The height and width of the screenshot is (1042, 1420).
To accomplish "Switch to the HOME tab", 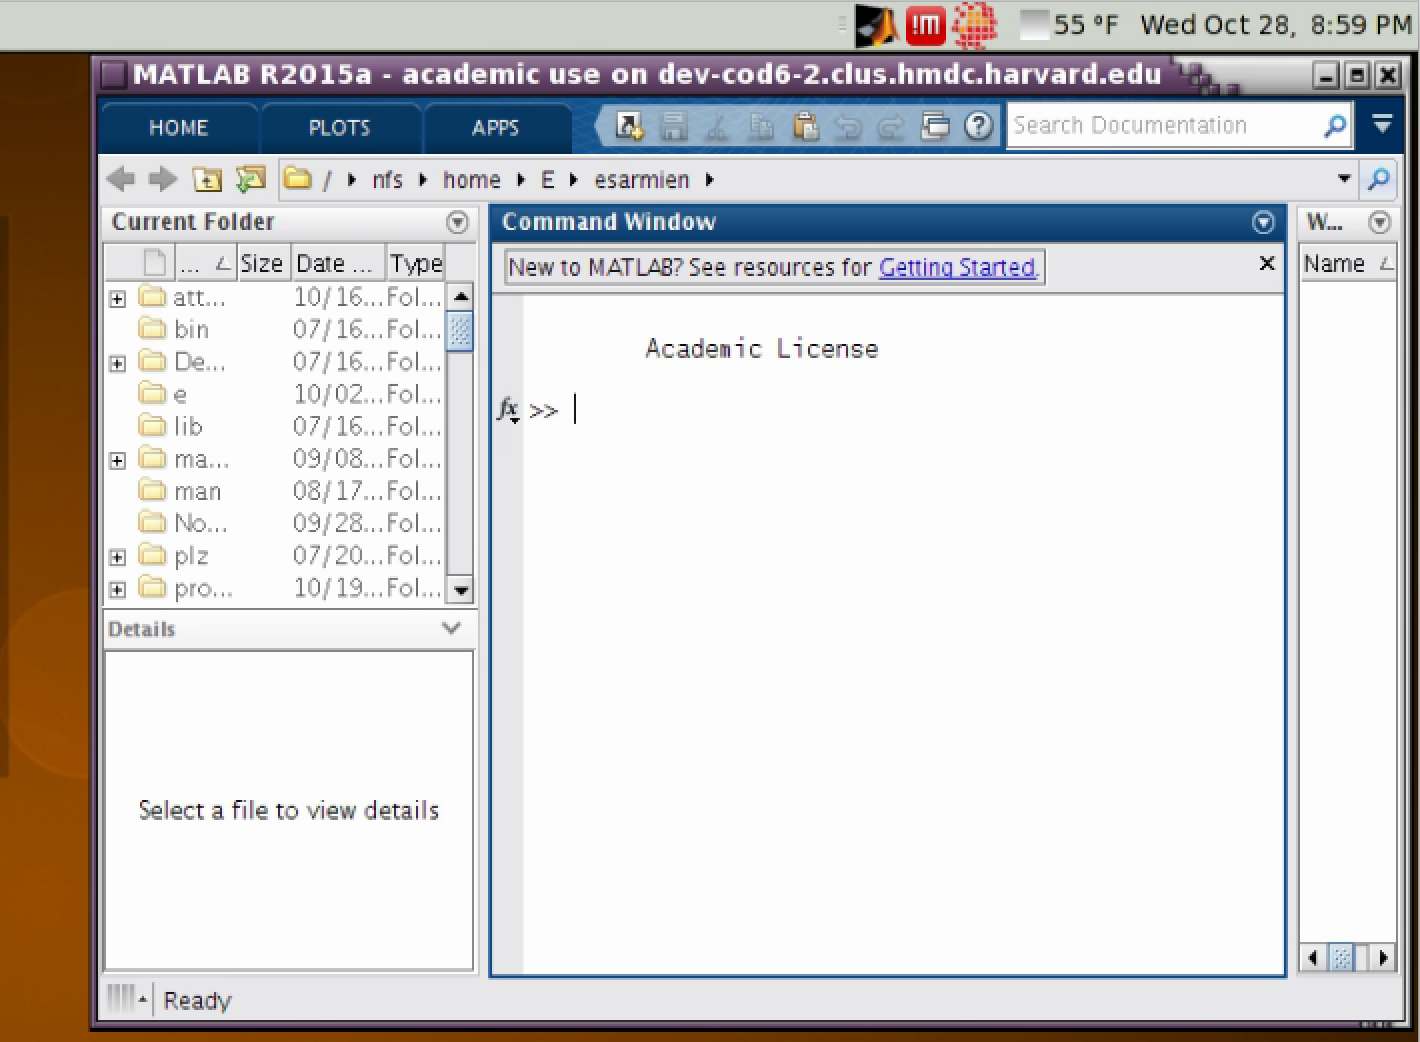I will point(178,127).
